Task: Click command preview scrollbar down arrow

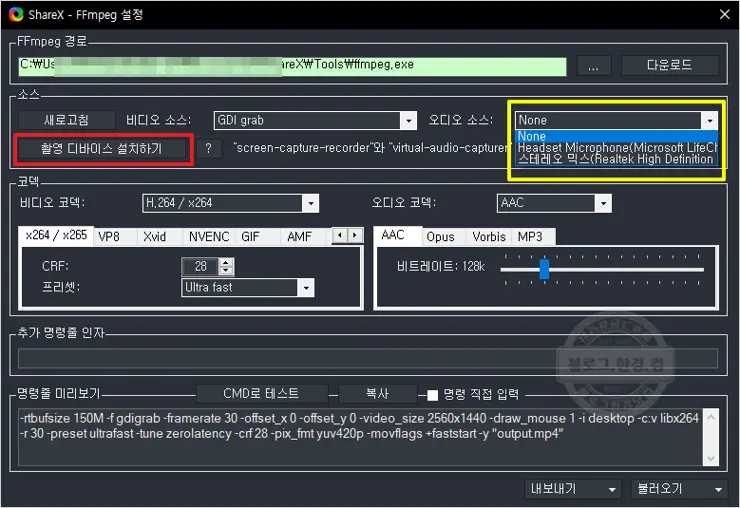Action: tap(711, 458)
